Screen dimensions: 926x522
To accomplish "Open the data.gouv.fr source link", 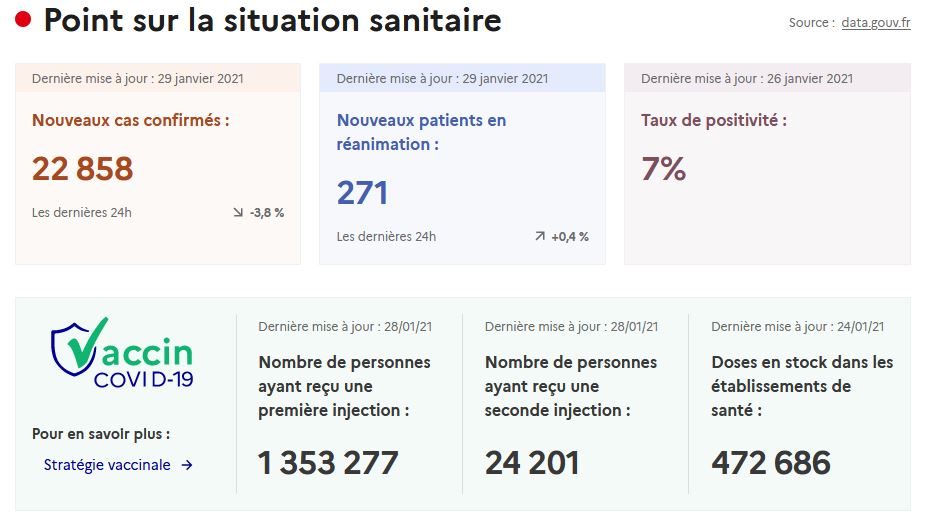I will (876, 22).
